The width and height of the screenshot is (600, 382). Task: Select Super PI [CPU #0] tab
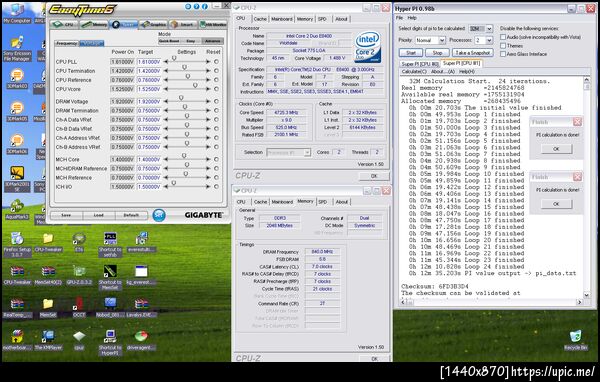point(420,64)
